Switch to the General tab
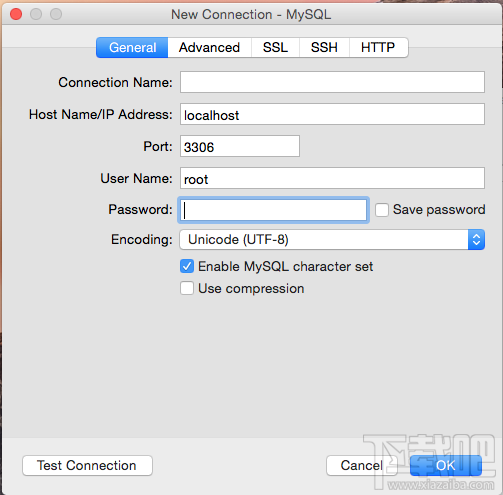The height and width of the screenshot is (495, 503). [x=132, y=48]
